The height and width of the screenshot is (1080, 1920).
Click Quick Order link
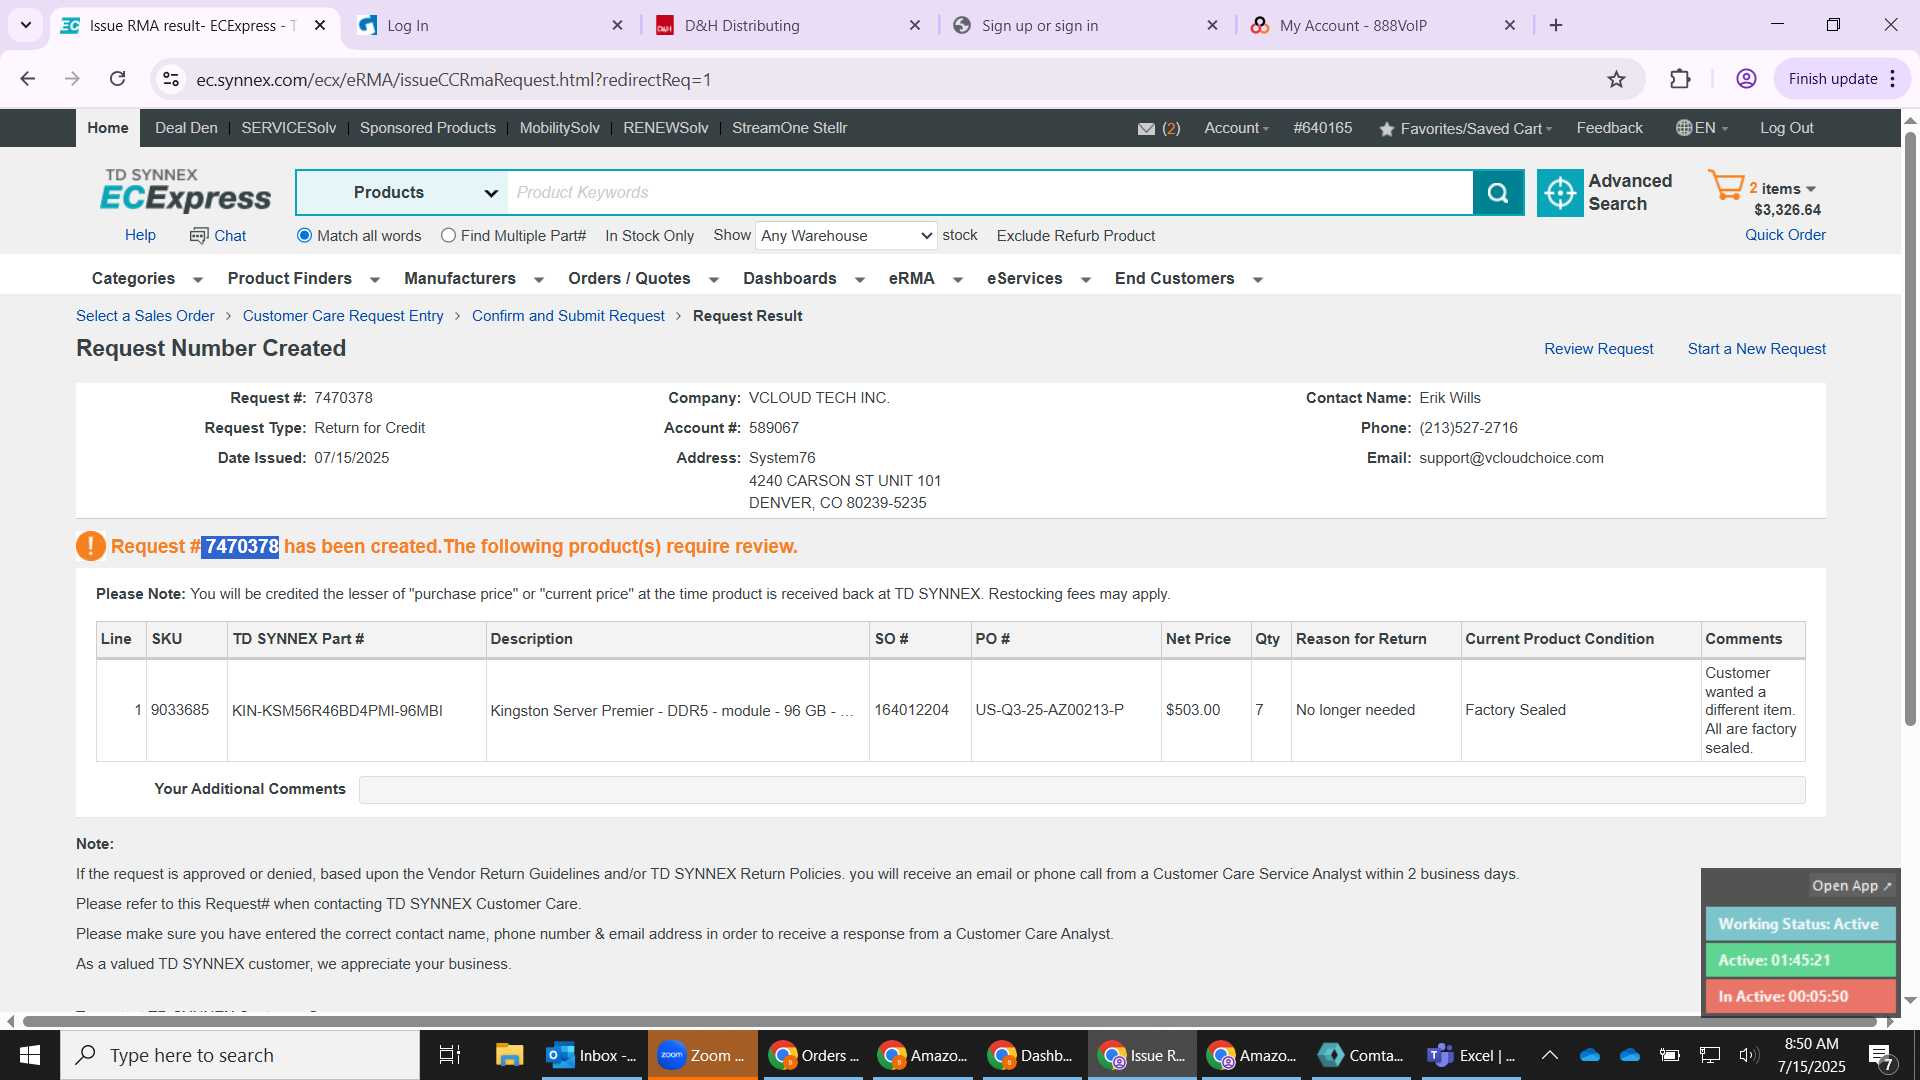click(x=1785, y=235)
